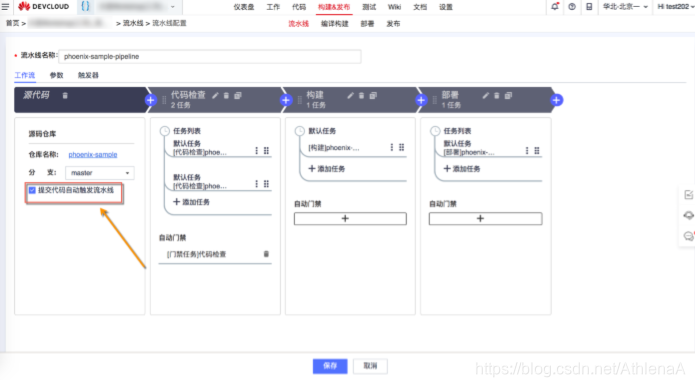Edit the 构建 stage with pencil icon
The image size is (695, 387).
pyautogui.click(x=351, y=95)
